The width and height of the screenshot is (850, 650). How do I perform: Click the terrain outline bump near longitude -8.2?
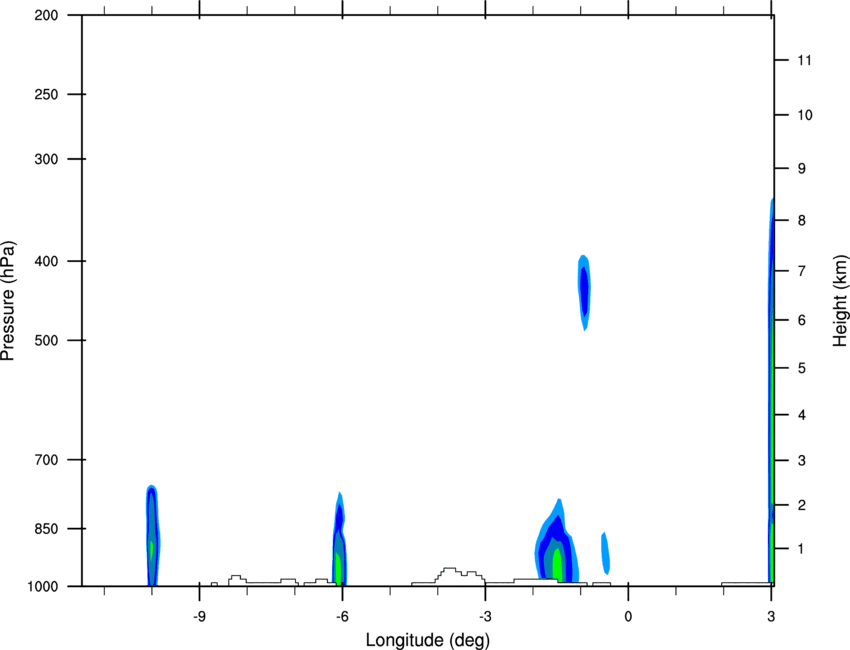pyautogui.click(x=237, y=580)
